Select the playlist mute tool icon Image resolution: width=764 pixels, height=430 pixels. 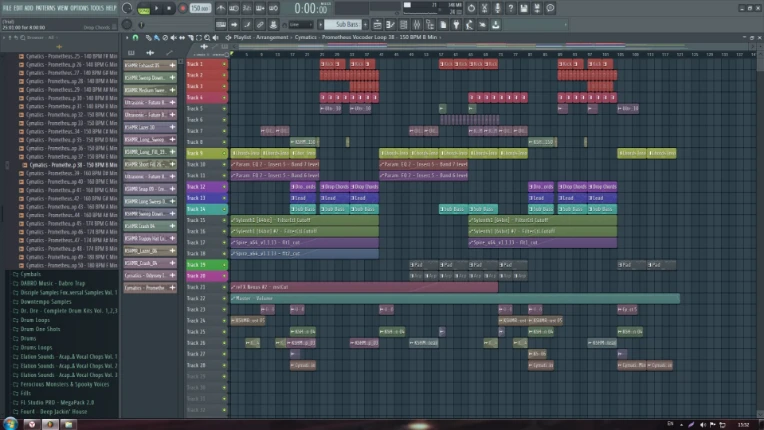click(173, 37)
